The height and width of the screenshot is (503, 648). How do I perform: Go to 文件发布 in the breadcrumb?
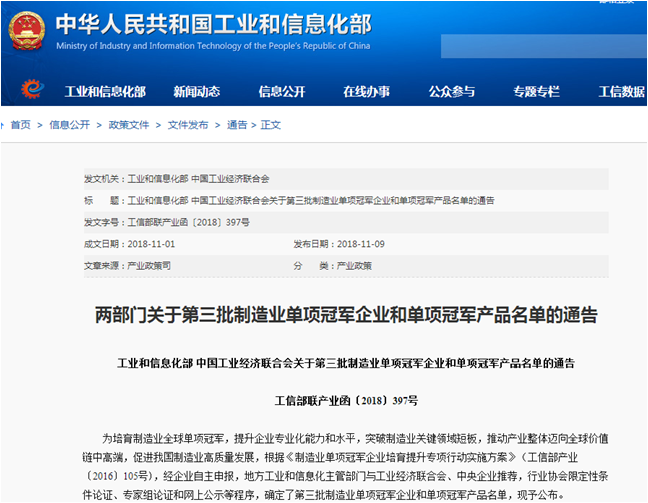[187, 125]
